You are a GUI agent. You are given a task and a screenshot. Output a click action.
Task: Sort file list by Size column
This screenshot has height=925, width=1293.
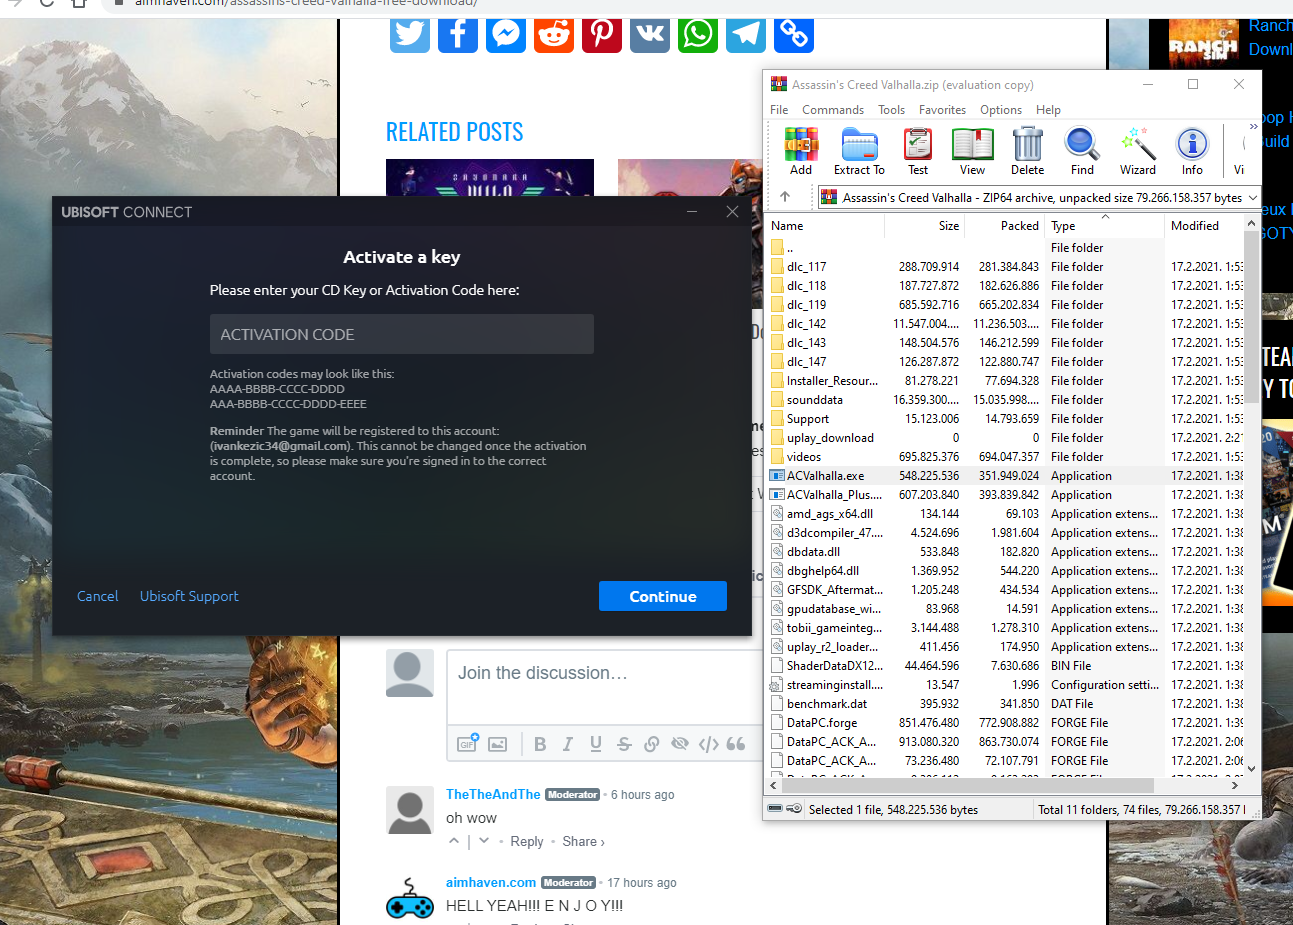tap(925, 226)
